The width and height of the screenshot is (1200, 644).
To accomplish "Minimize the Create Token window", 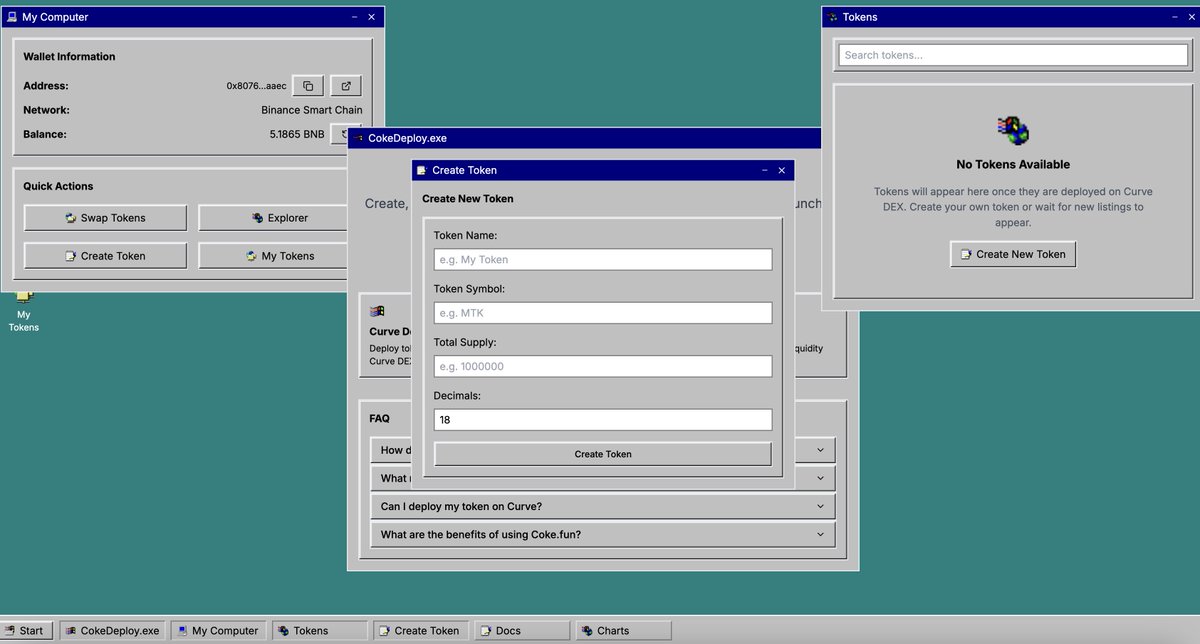I will click(764, 170).
